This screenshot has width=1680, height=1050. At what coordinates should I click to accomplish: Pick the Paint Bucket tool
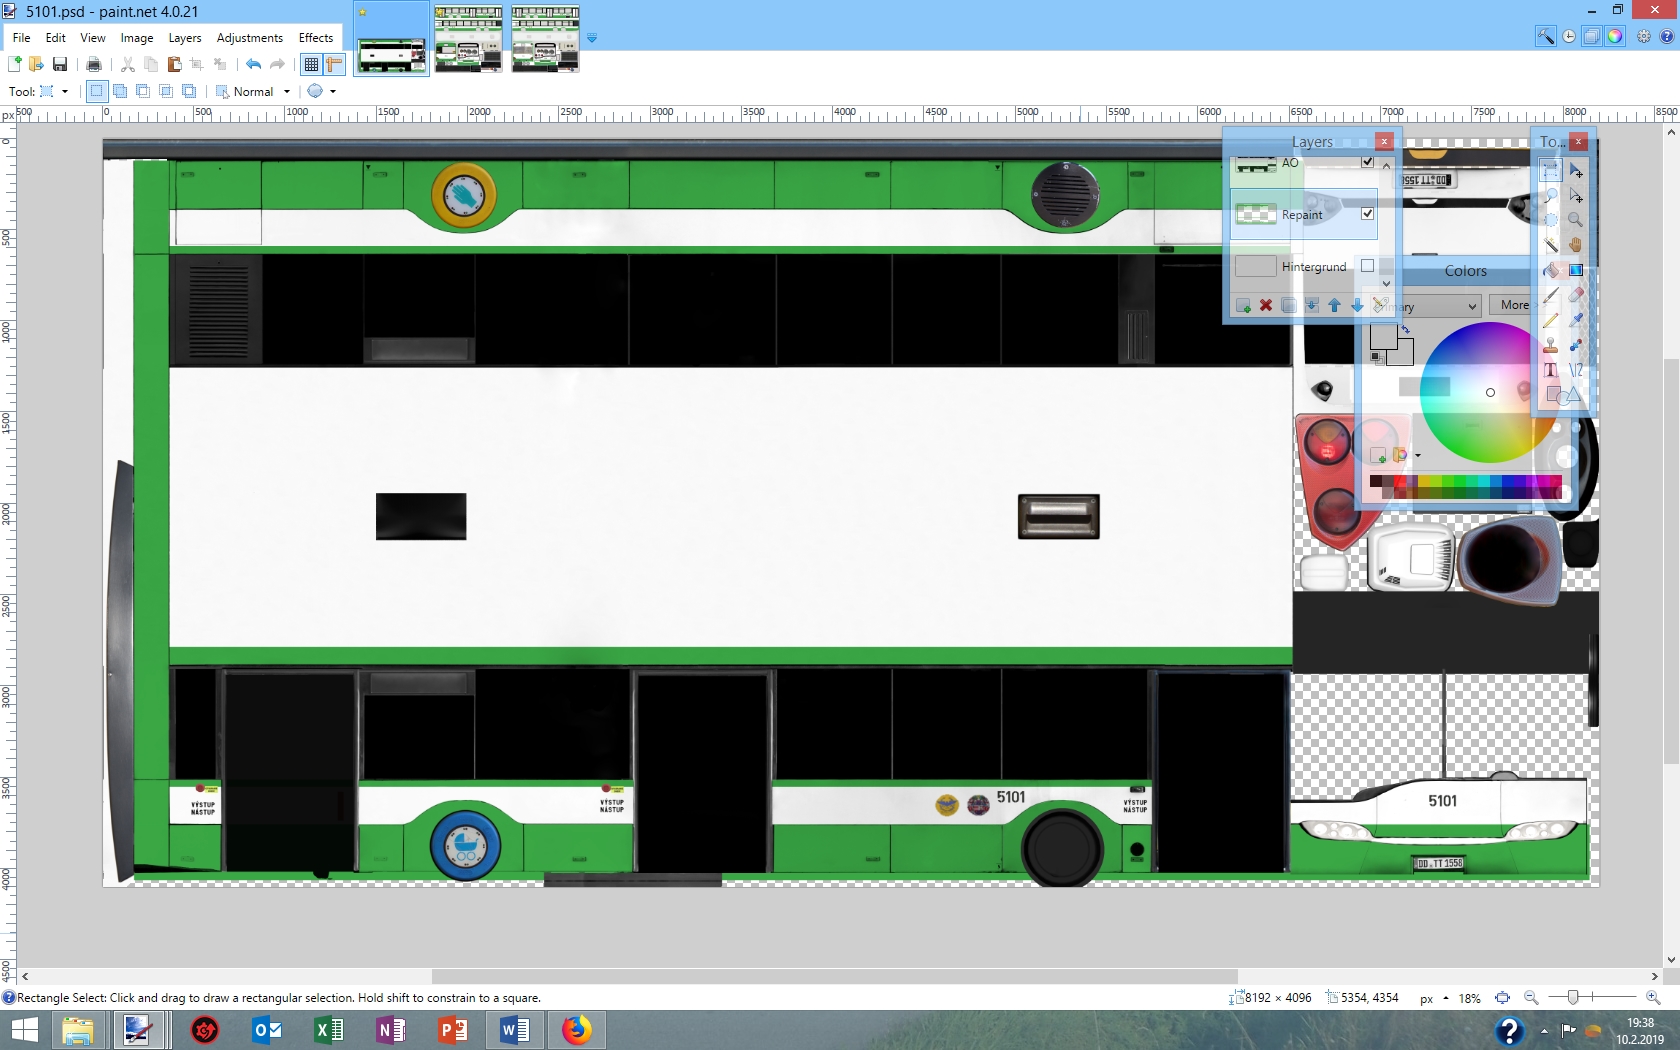pyautogui.click(x=1551, y=270)
